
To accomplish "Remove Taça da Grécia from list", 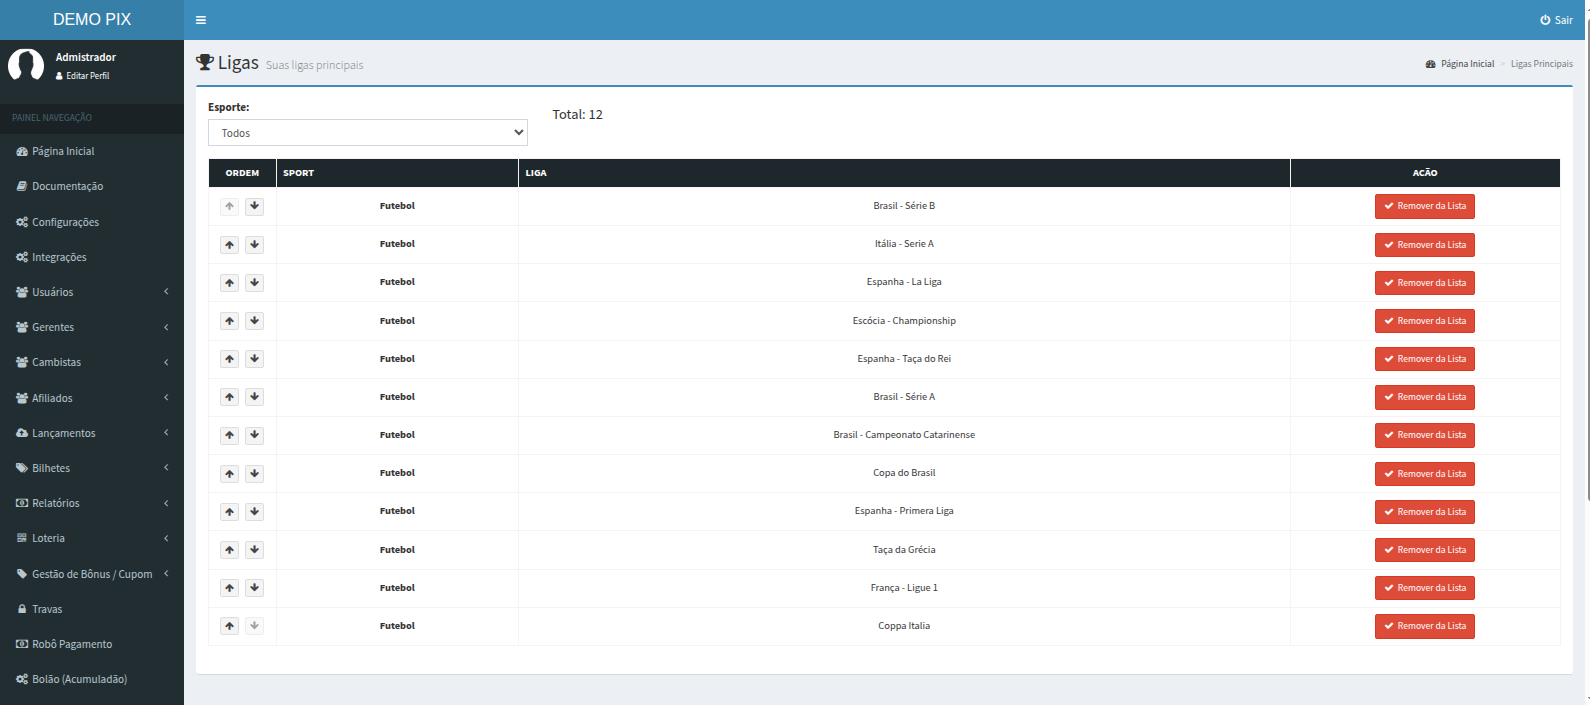I will 1424,550.
